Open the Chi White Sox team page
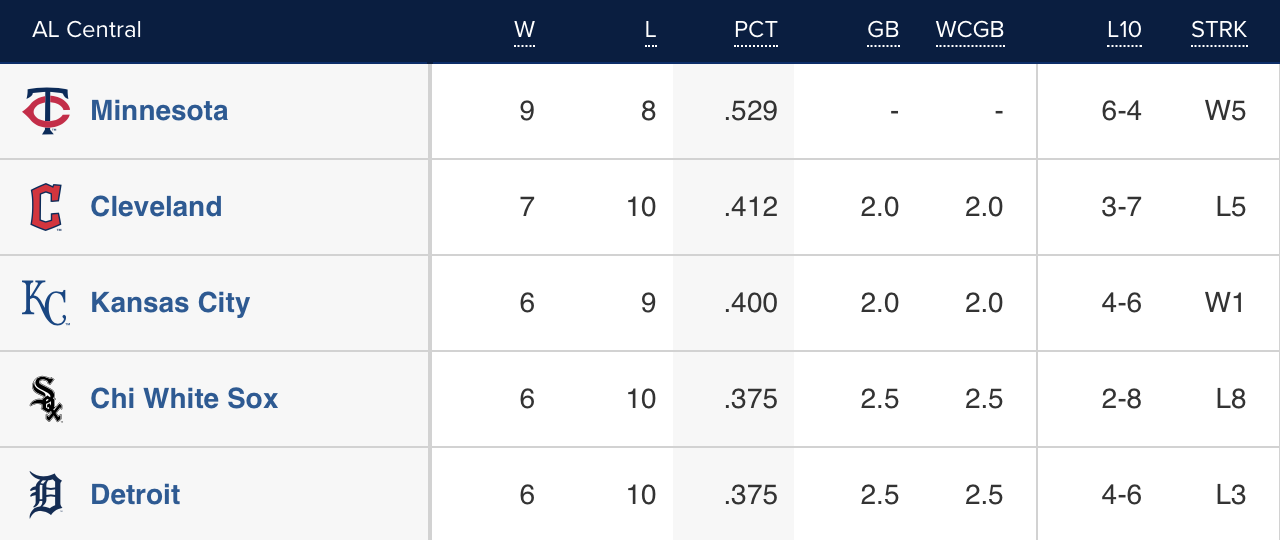 [x=184, y=399]
